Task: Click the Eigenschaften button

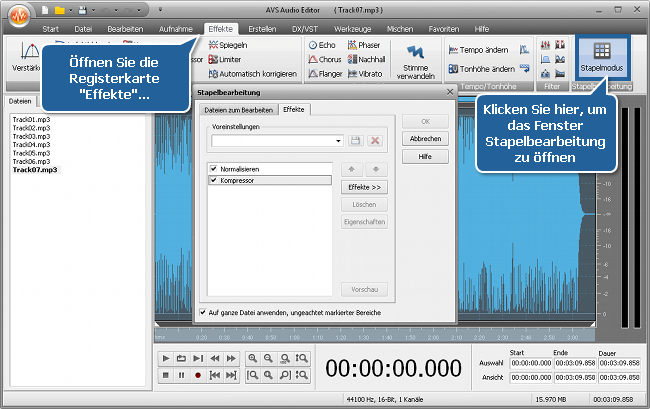Action: pyautogui.click(x=364, y=222)
